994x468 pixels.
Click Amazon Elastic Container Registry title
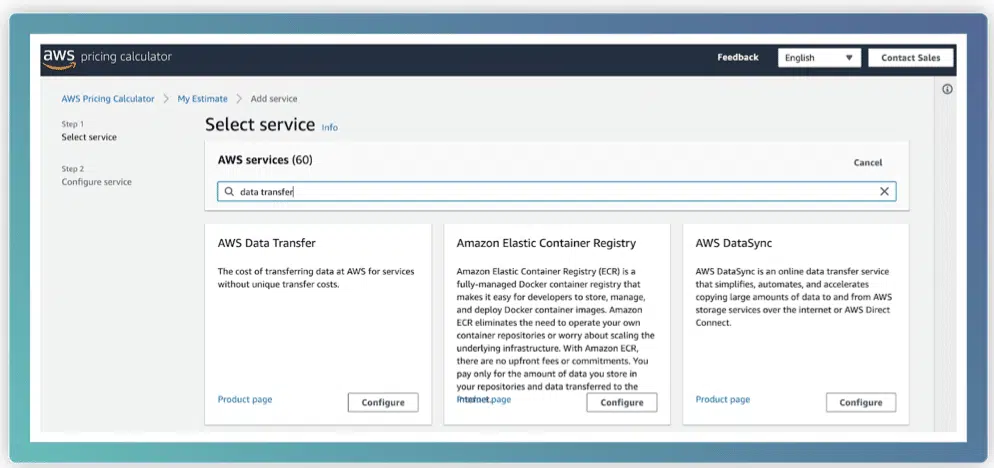(546, 243)
